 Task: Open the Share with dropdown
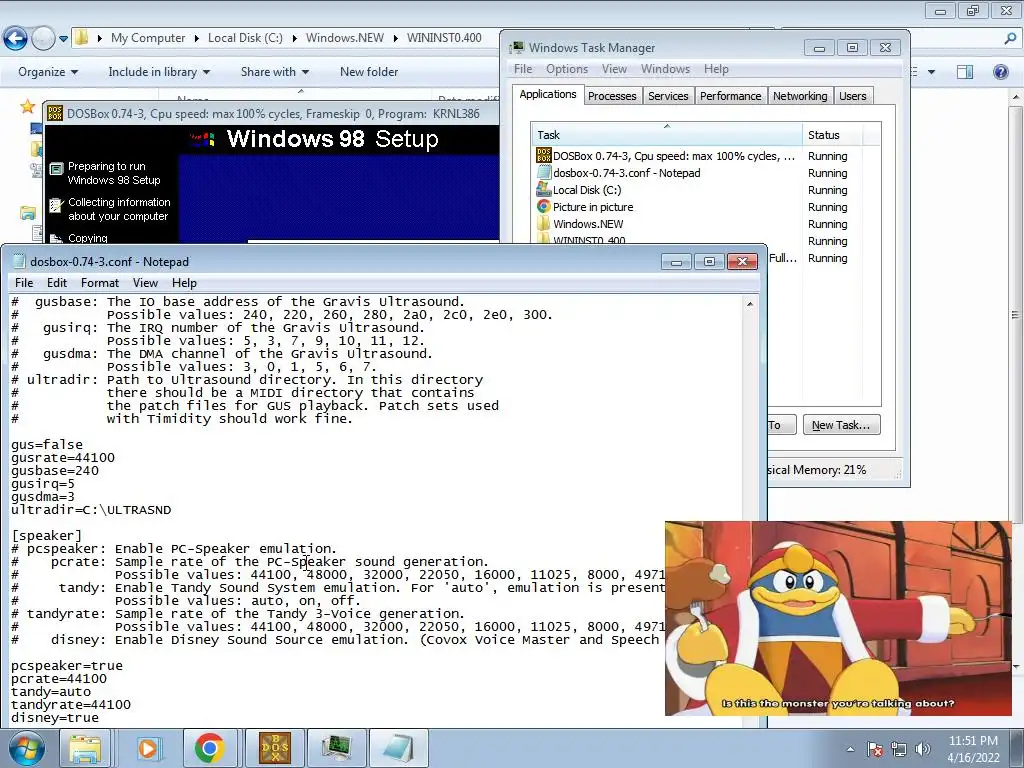(274, 72)
